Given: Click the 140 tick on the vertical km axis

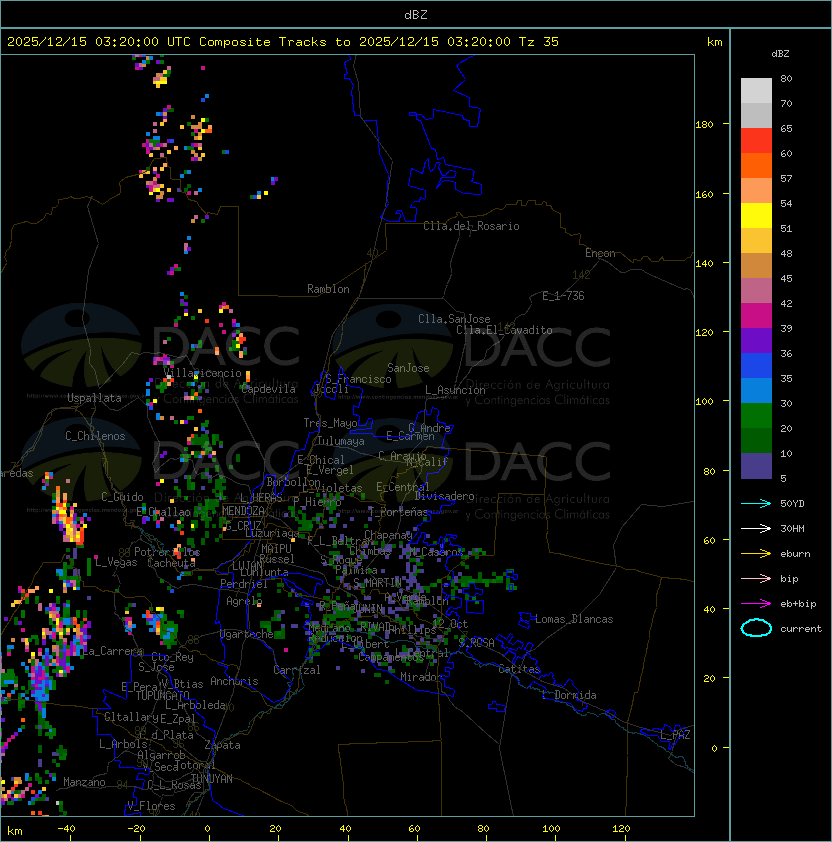Looking at the screenshot, I should (704, 263).
